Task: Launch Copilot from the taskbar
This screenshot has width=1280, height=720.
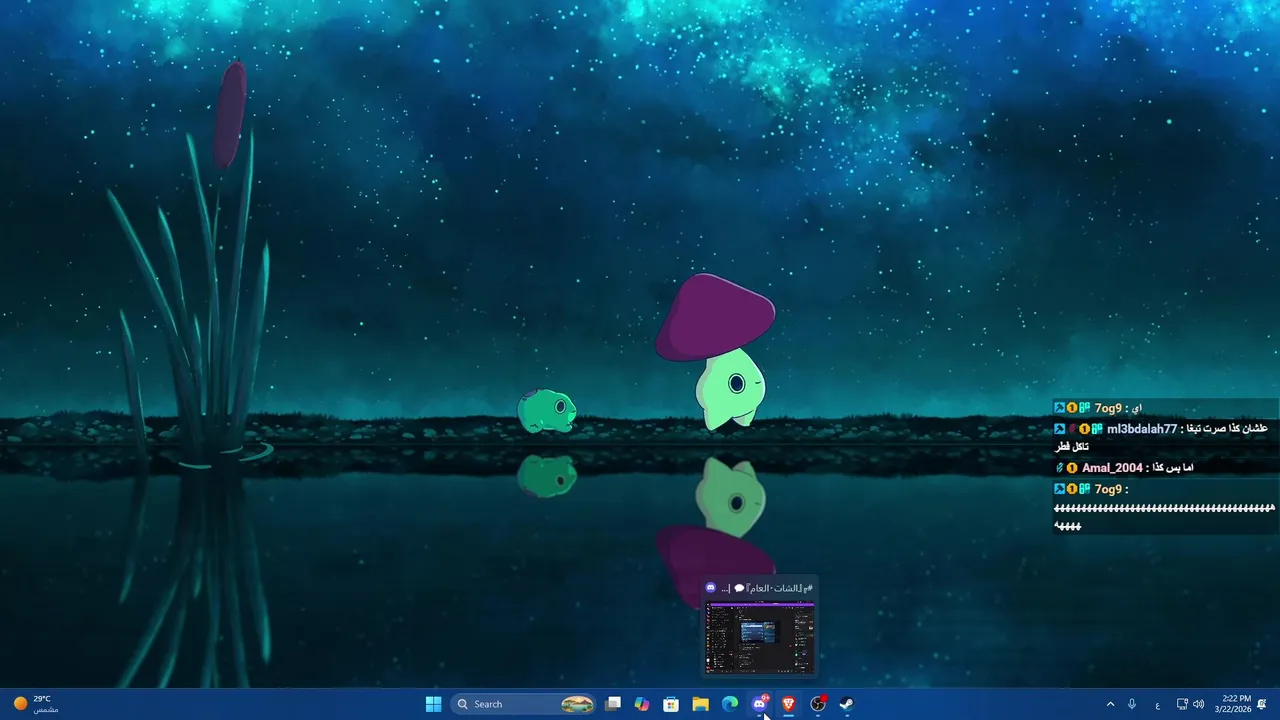Action: click(x=642, y=704)
